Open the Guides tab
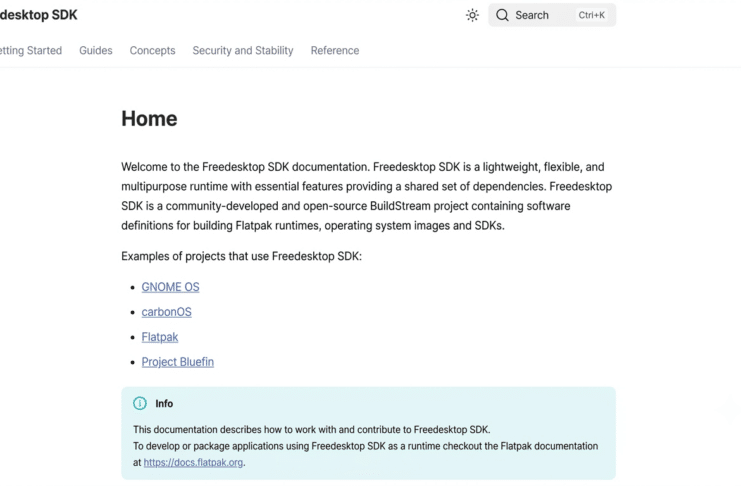 coord(96,51)
